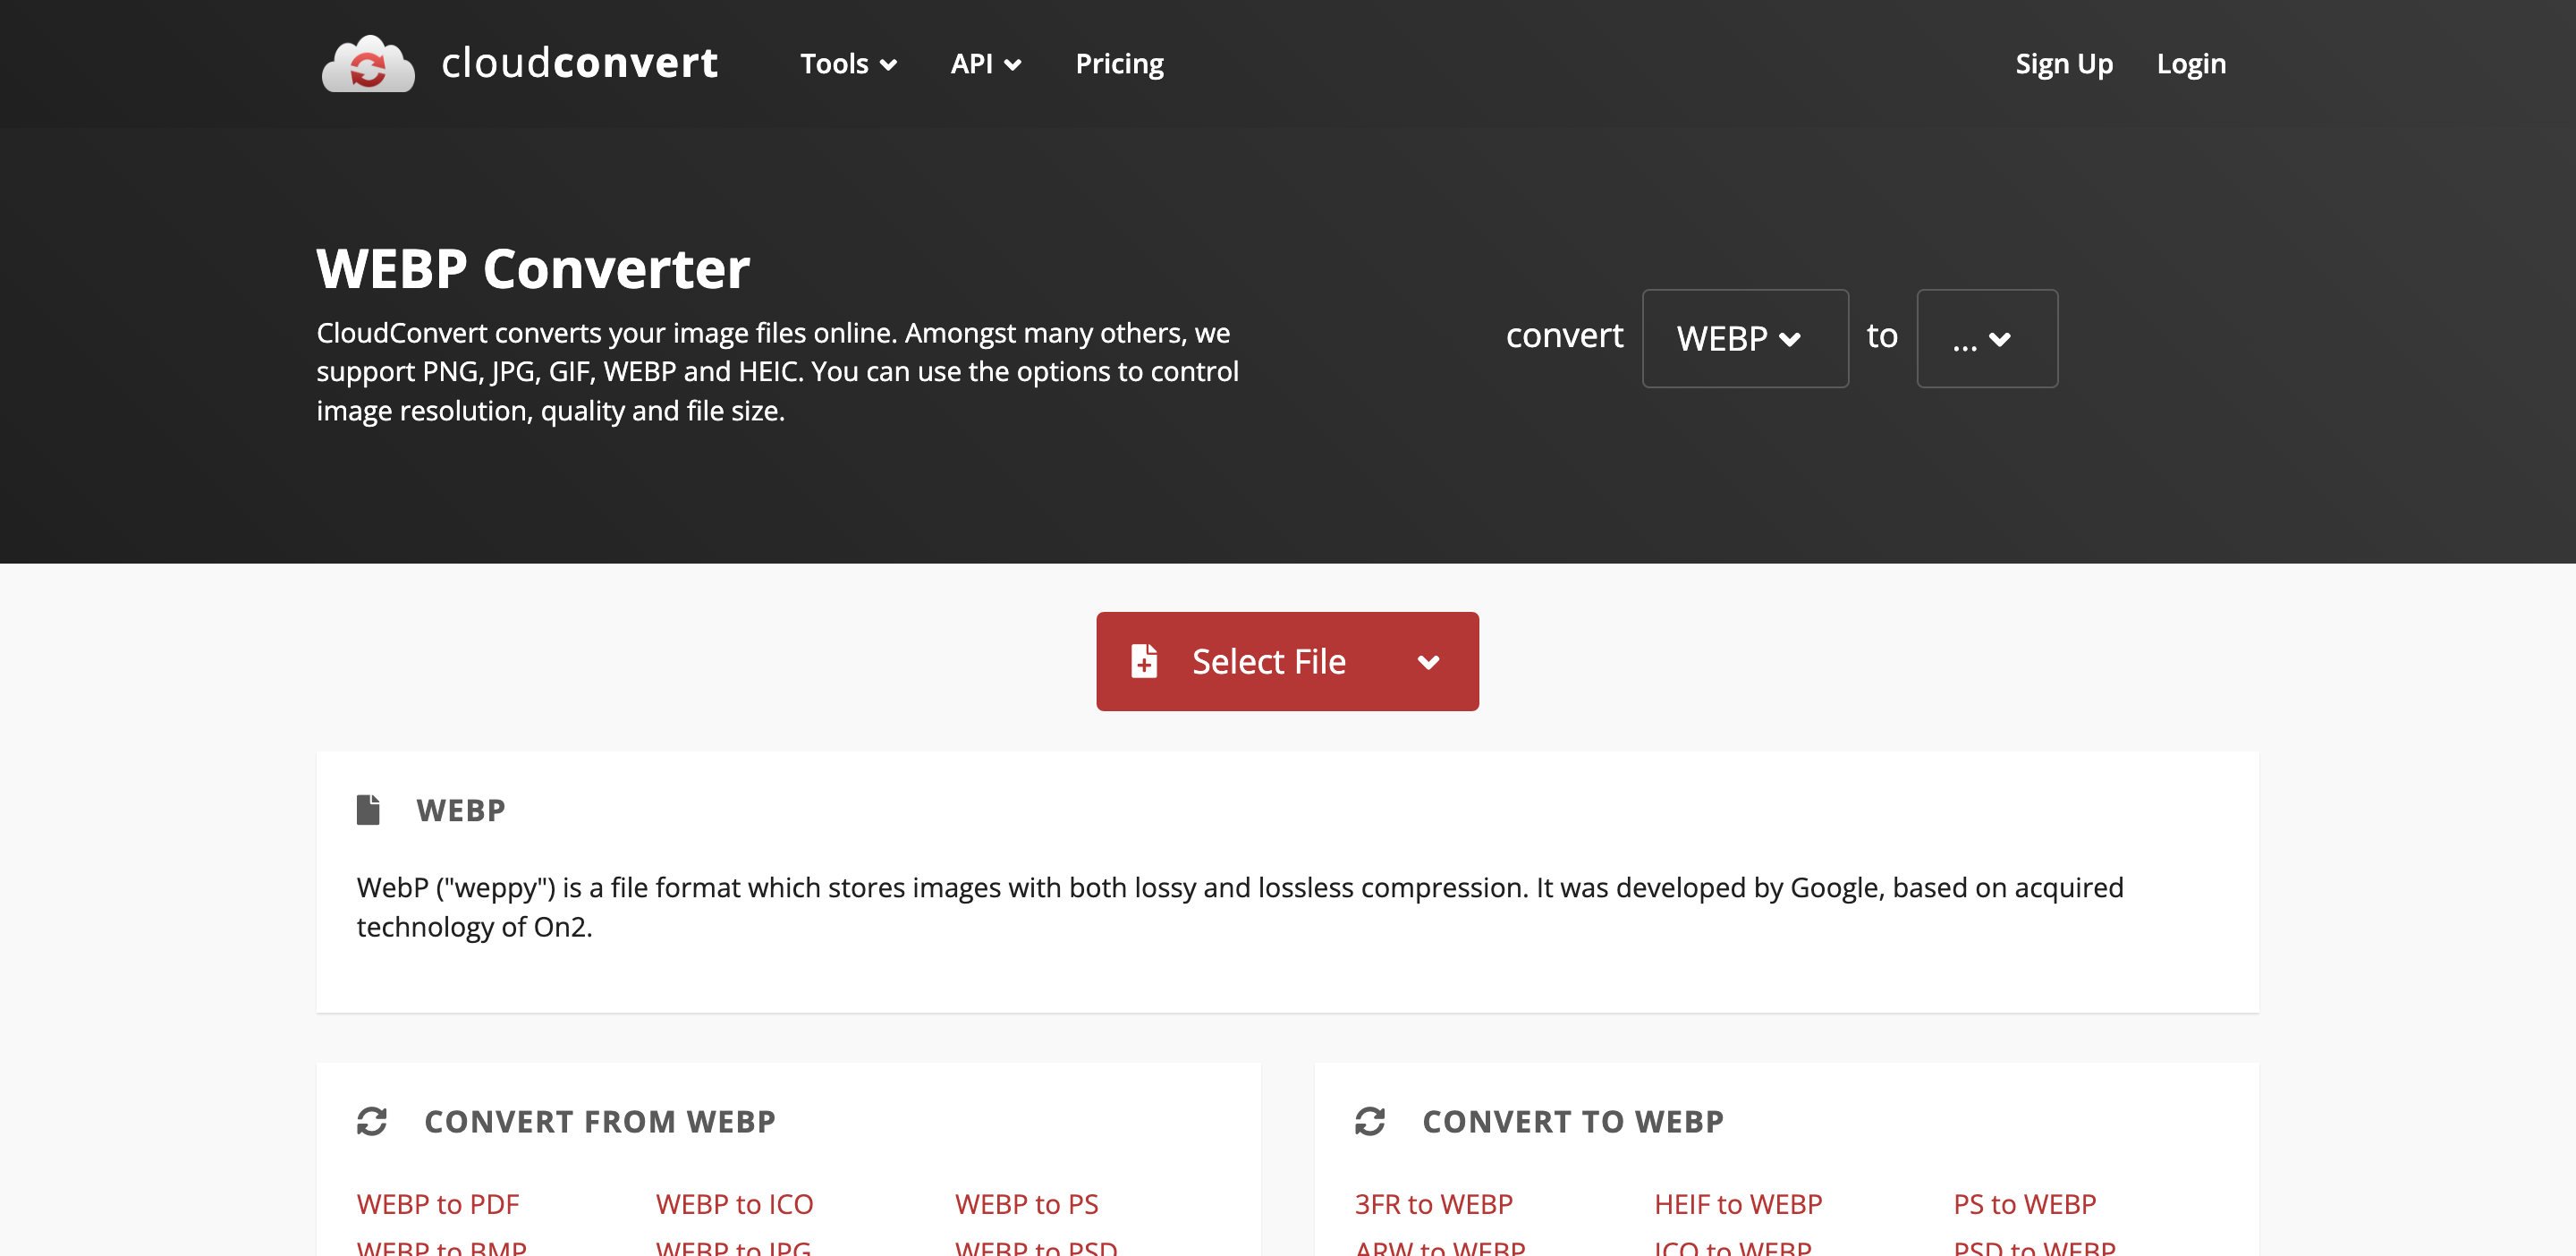Open the API dropdown menu

(x=985, y=64)
